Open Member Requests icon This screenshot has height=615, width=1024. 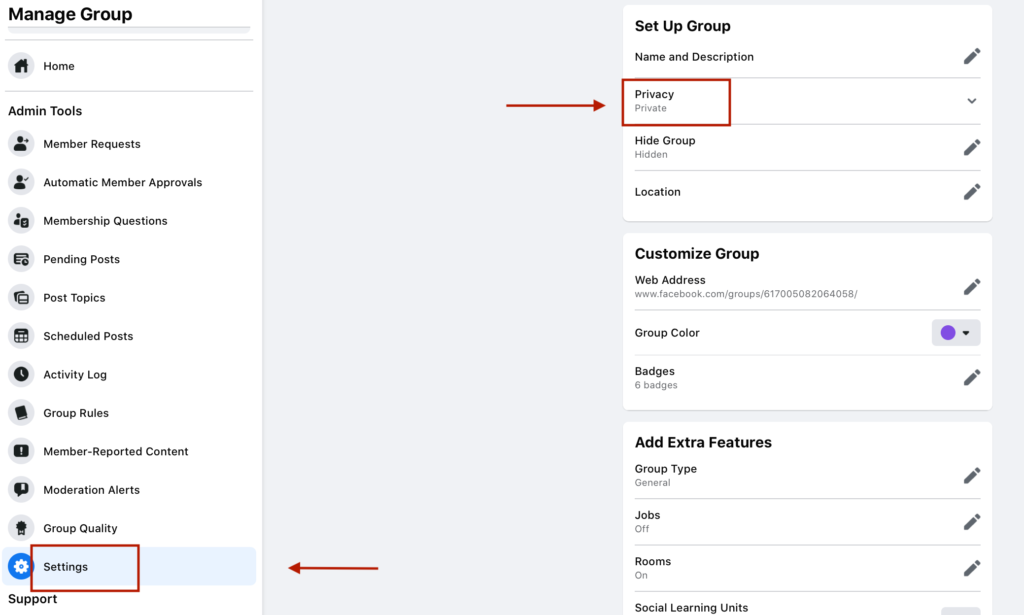(21, 144)
